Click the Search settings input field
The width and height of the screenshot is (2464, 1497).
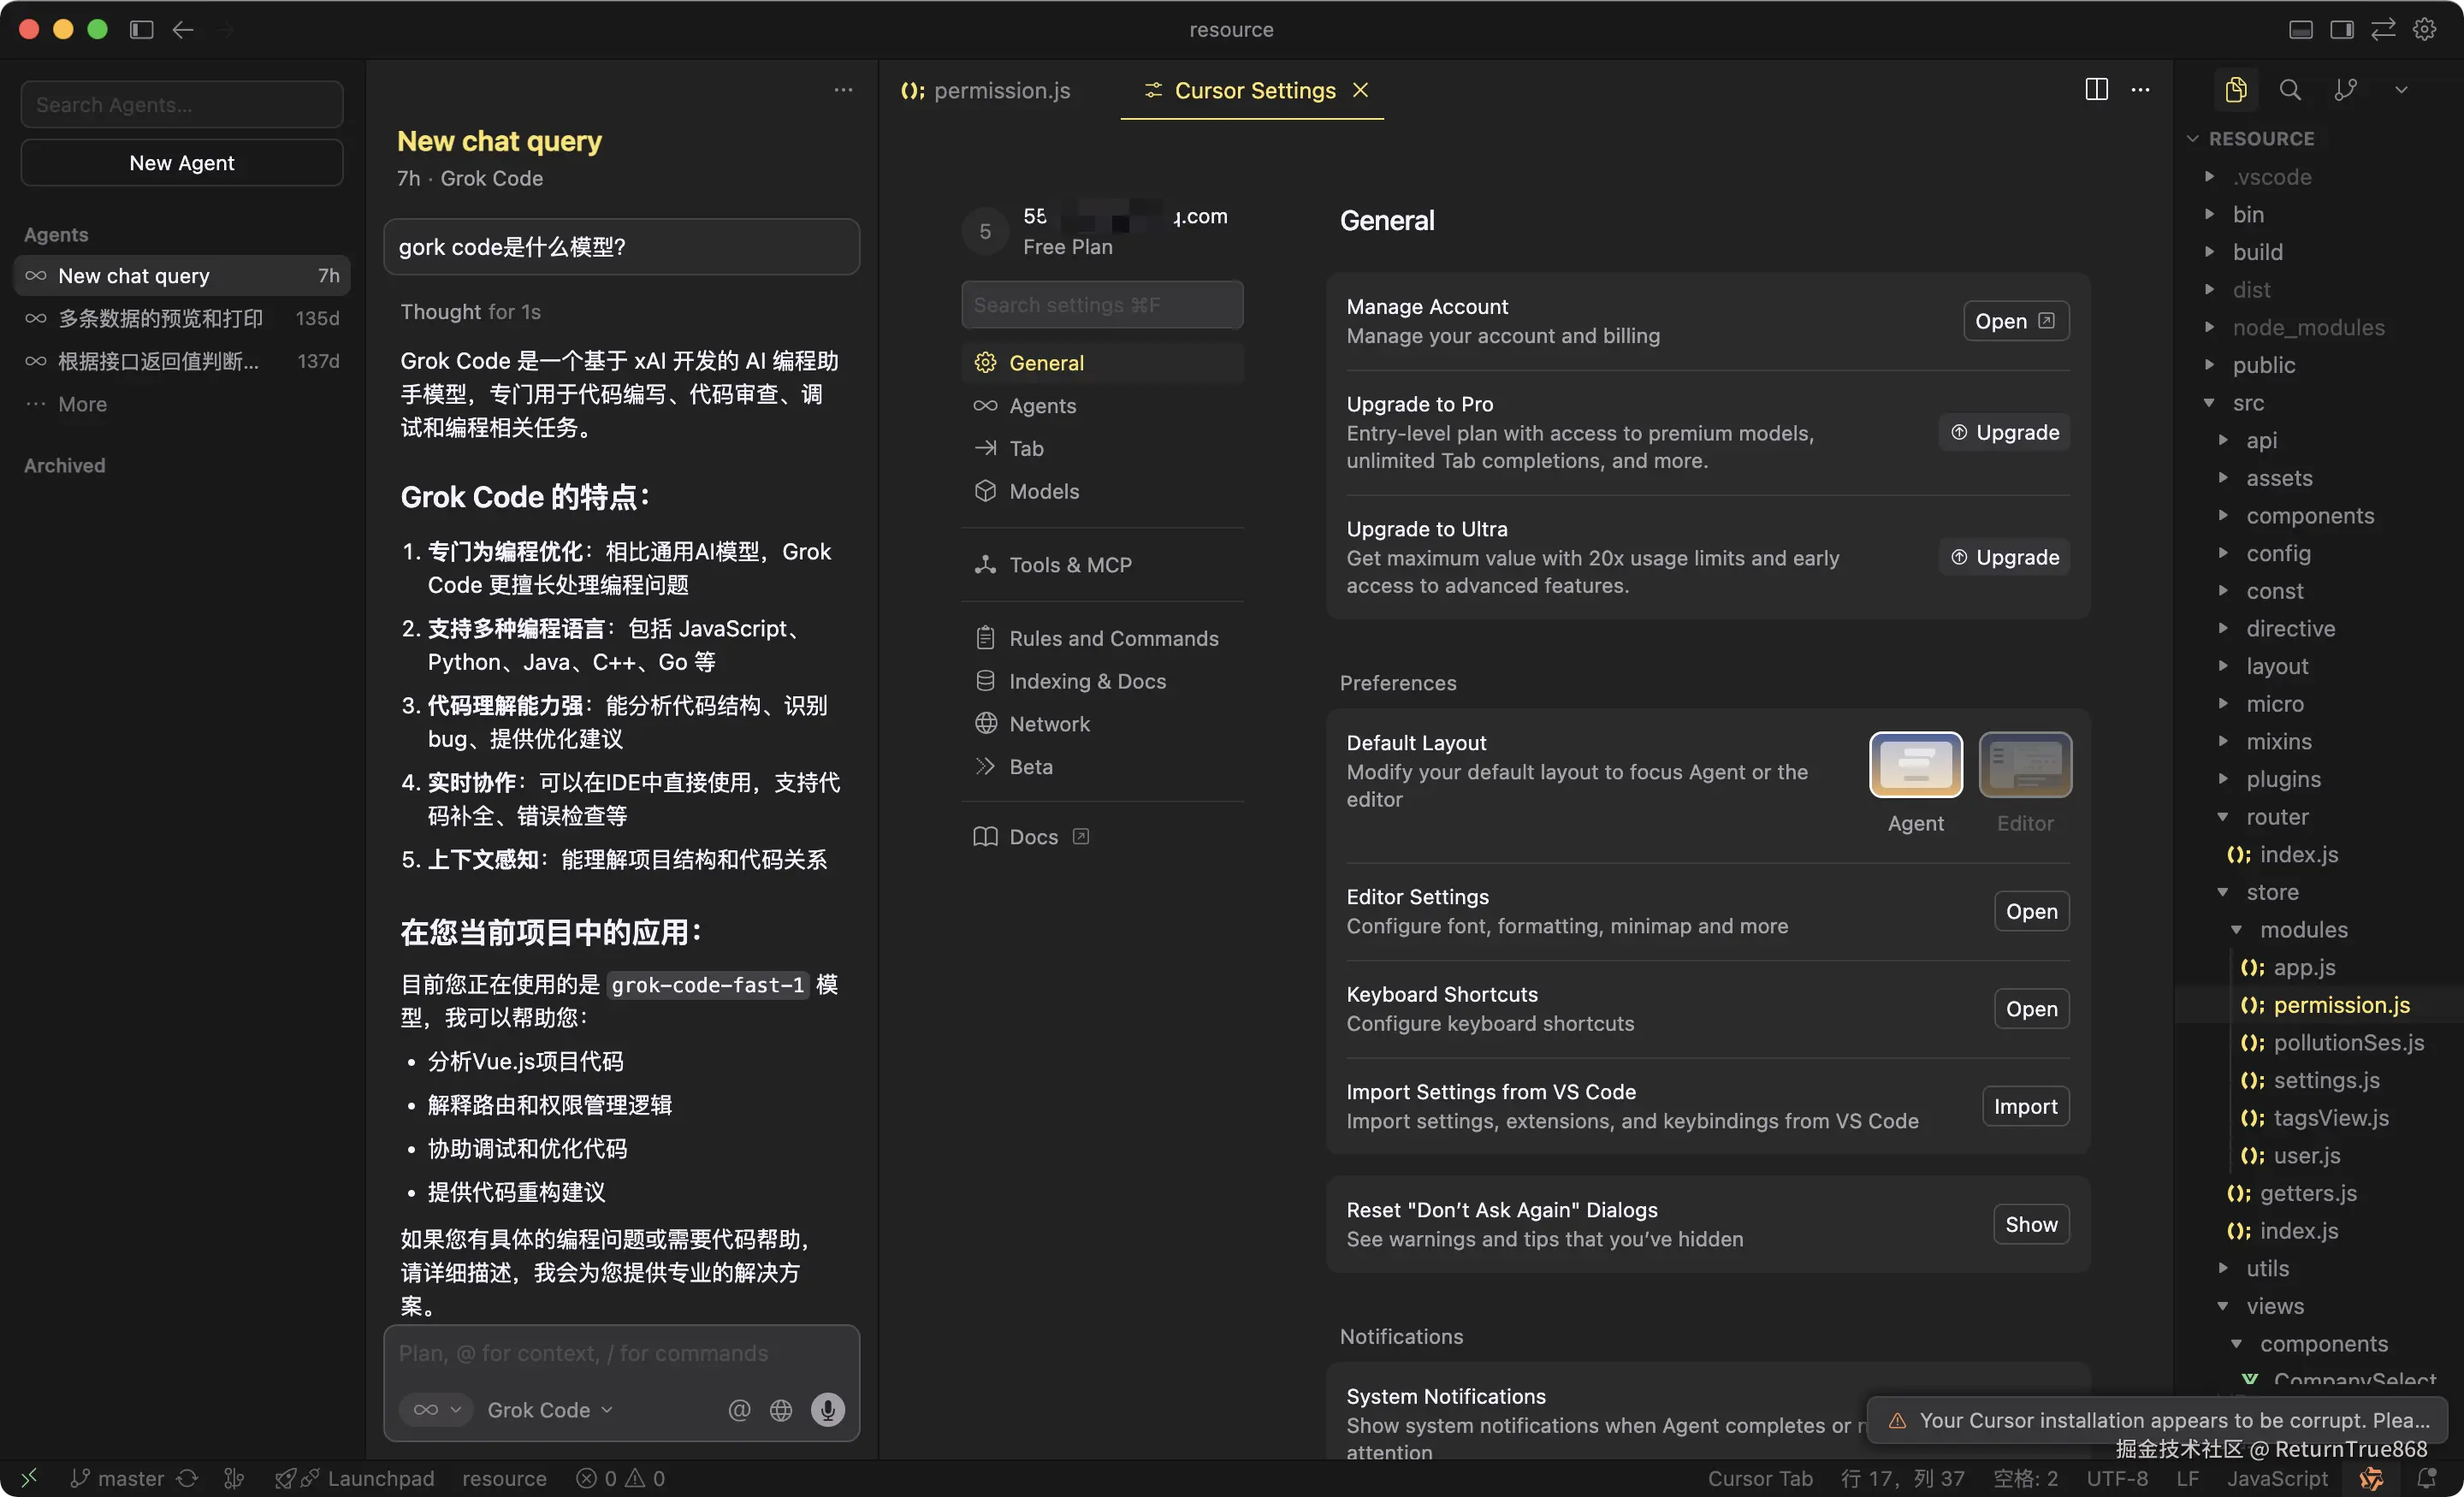[1102, 305]
